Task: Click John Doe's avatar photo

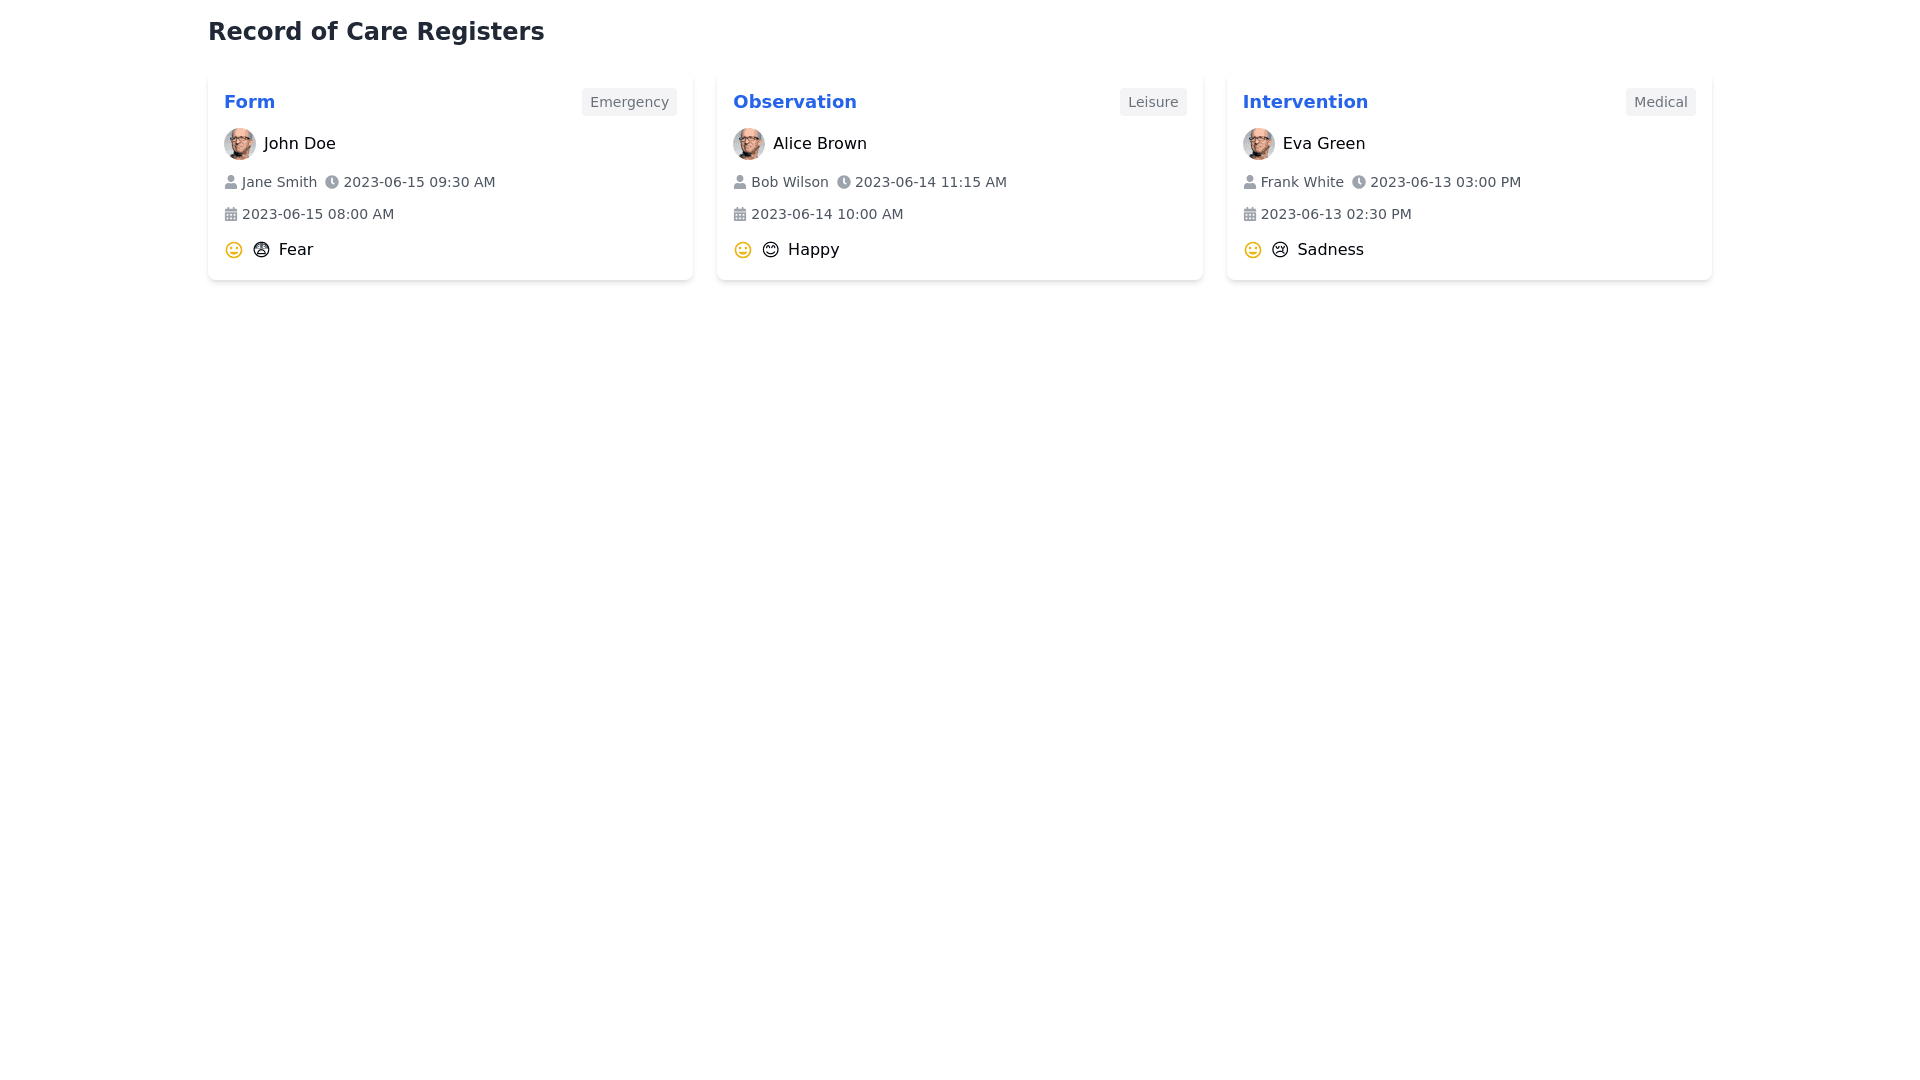Action: pos(240,144)
